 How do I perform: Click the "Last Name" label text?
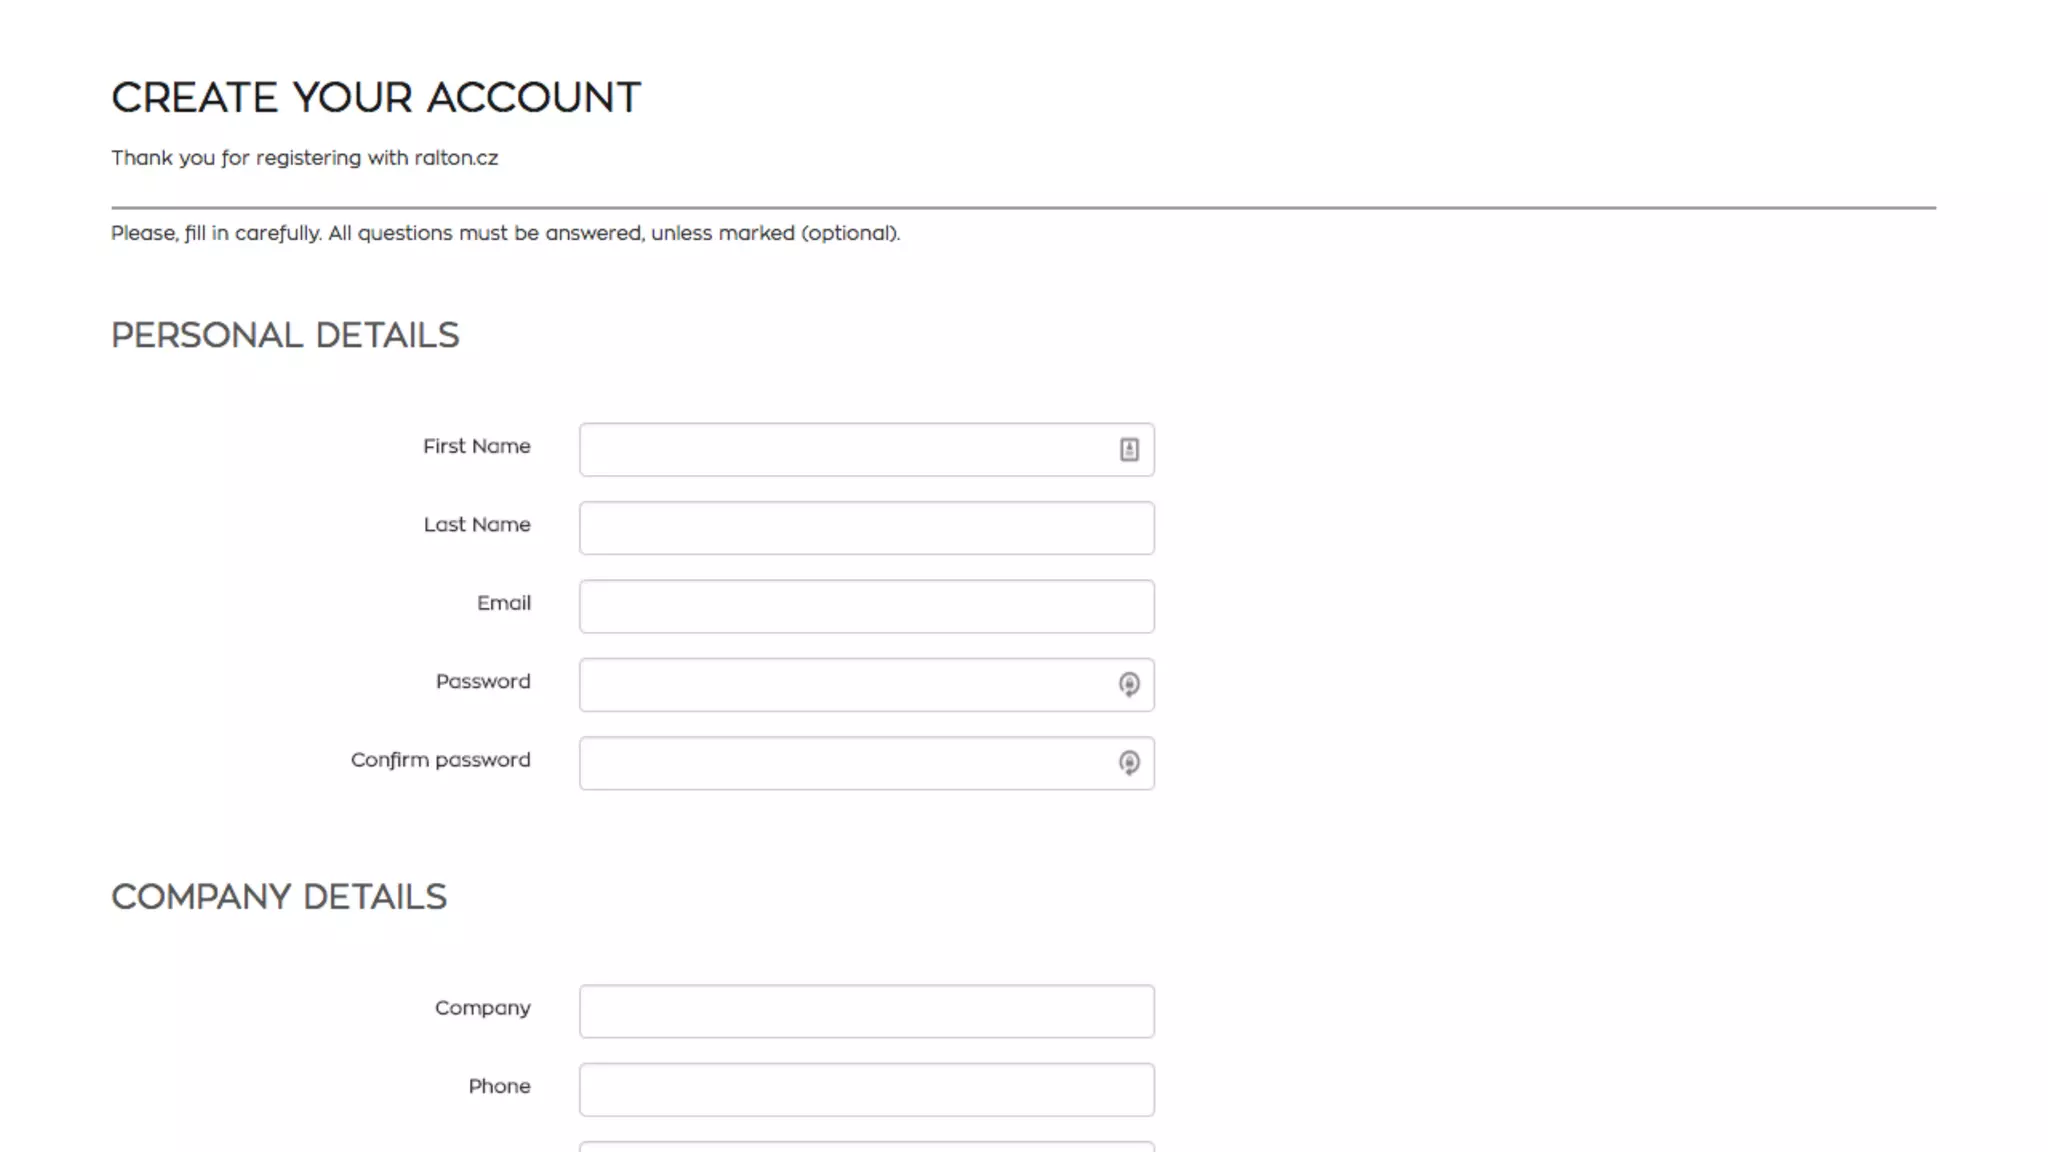click(477, 524)
